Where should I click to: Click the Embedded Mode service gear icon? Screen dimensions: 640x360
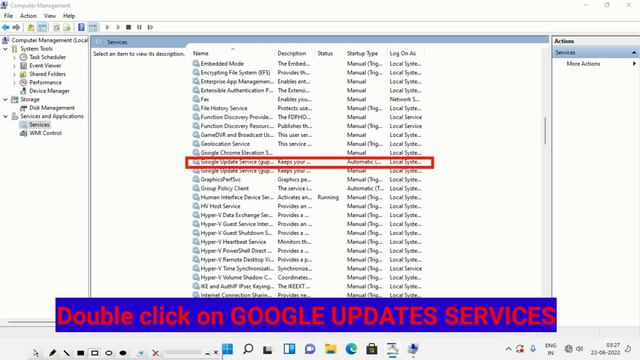196,64
